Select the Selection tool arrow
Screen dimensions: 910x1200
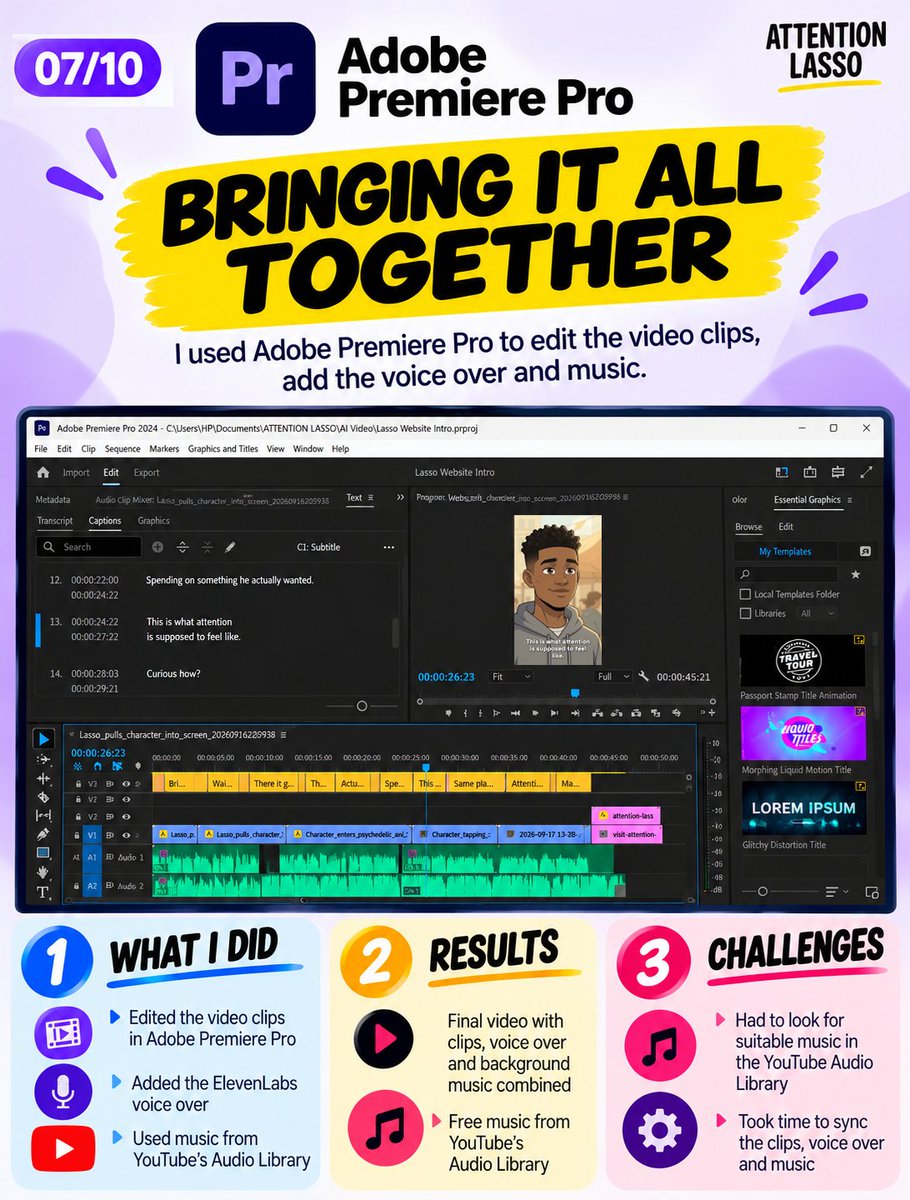43,739
